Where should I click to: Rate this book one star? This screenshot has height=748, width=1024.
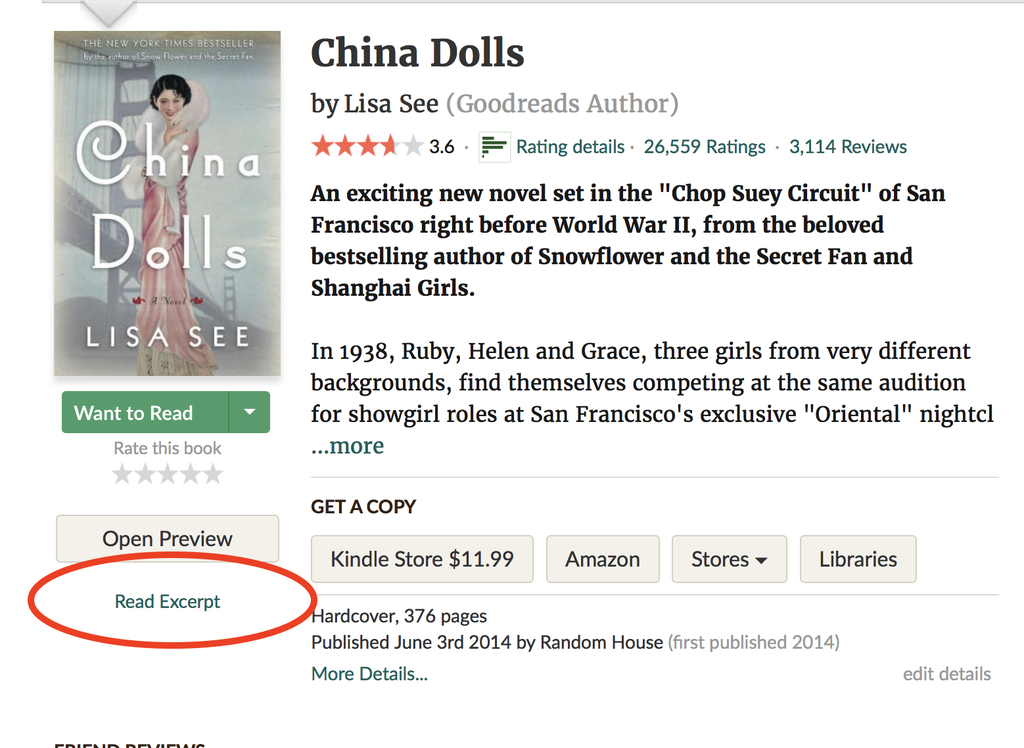(x=122, y=474)
